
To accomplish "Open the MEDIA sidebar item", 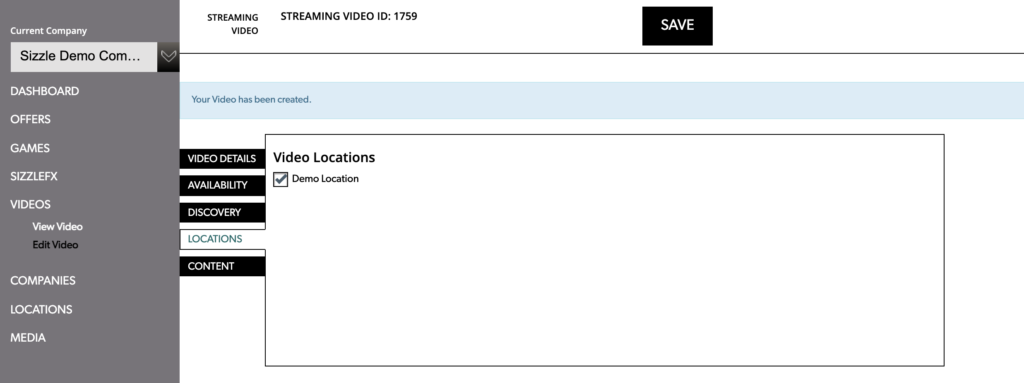I will tap(28, 338).
